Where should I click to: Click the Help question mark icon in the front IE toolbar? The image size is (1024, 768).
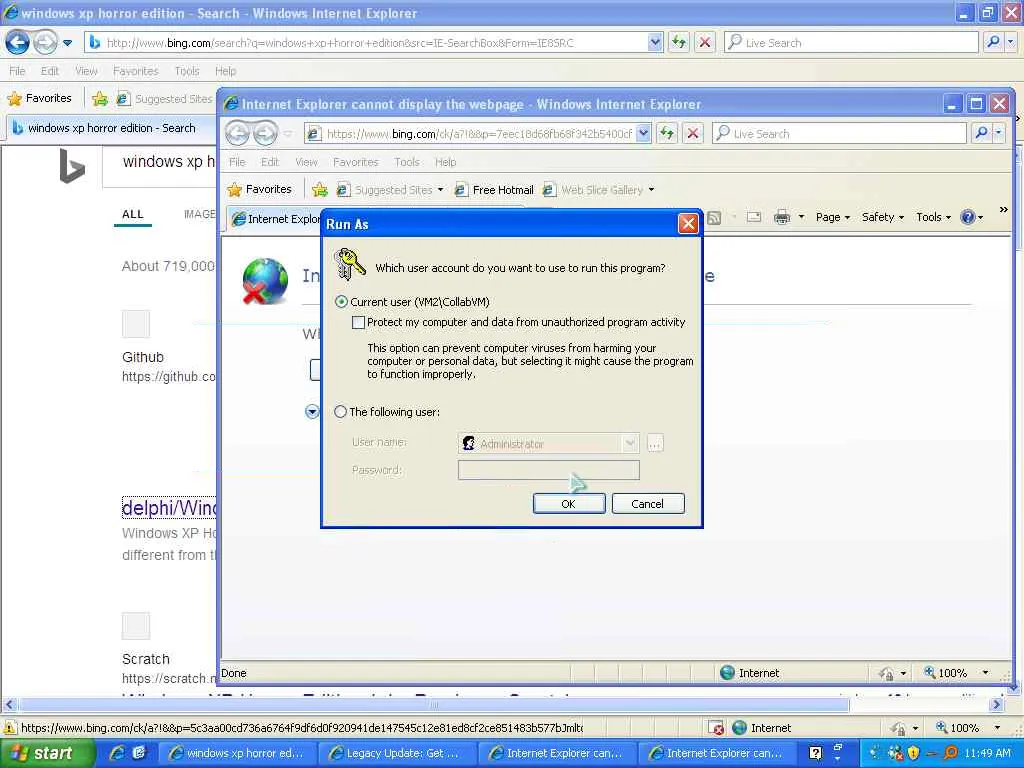tap(968, 217)
